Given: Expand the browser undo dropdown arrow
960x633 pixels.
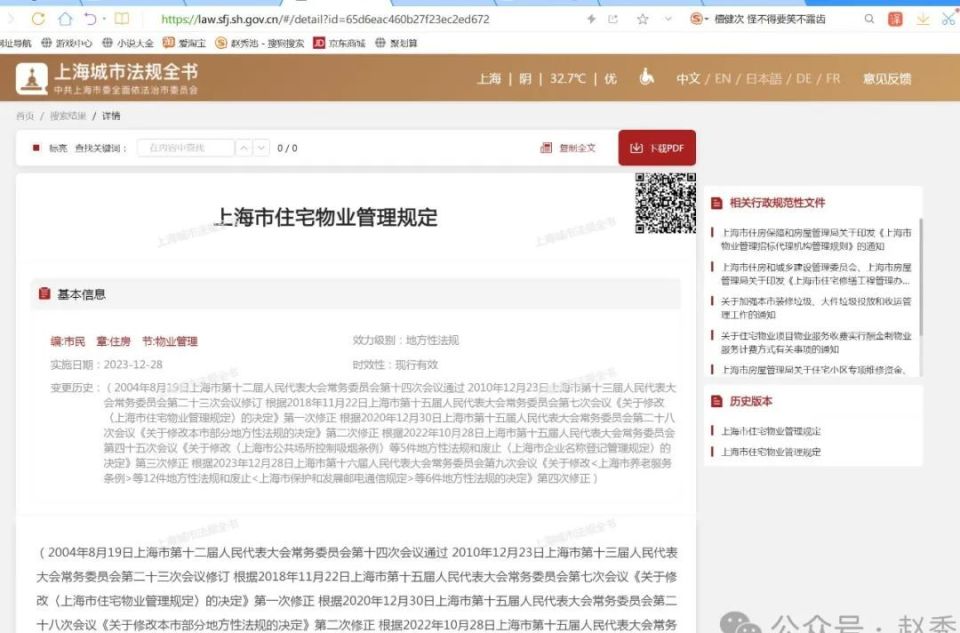Looking at the screenshot, I should [x=104, y=17].
